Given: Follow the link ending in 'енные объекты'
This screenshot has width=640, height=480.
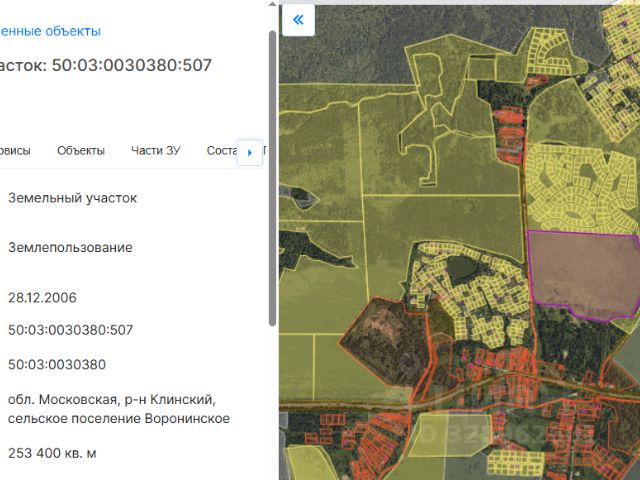Looking at the screenshot, I should (50, 31).
